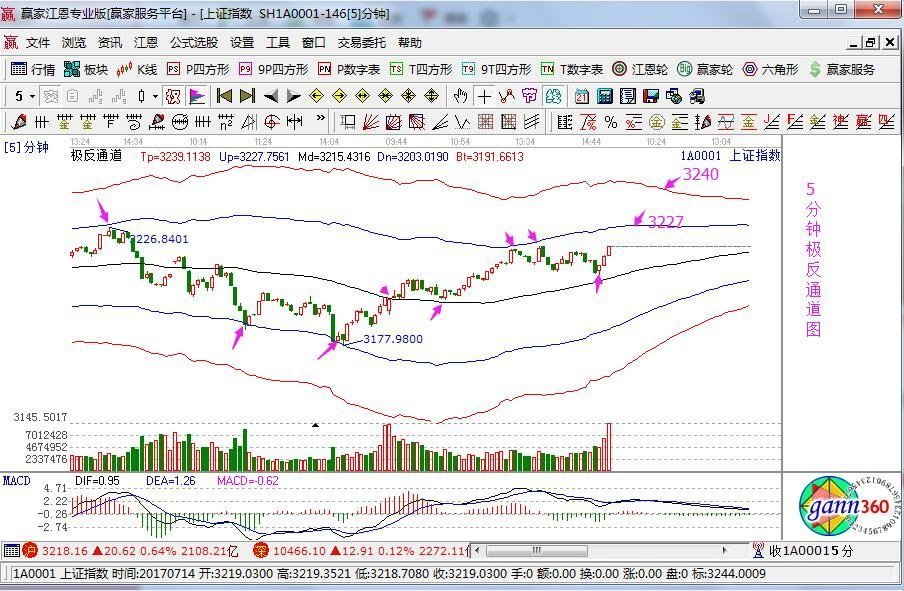Screen dimensions: 904x591
Task: Open the notepad report icon
Action: [x=628, y=96]
